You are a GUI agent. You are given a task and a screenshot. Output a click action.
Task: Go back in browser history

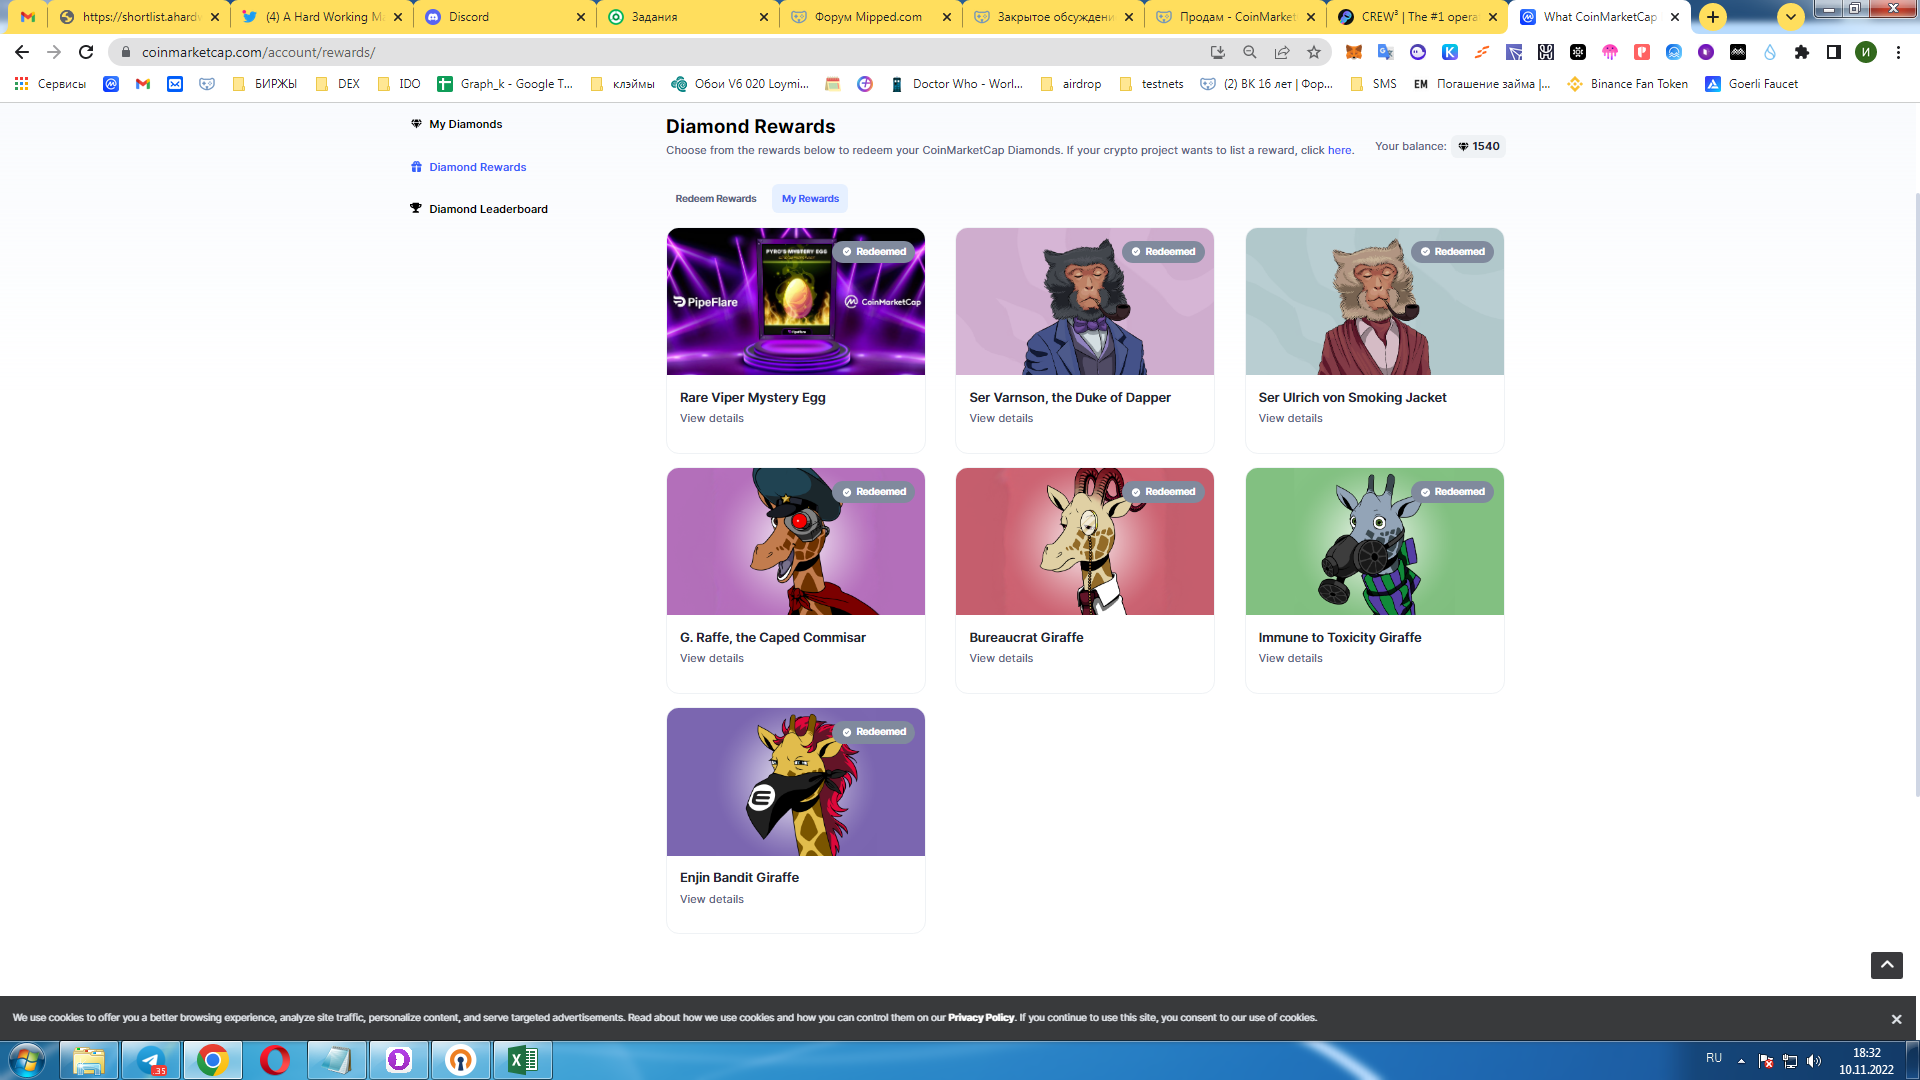click(22, 52)
